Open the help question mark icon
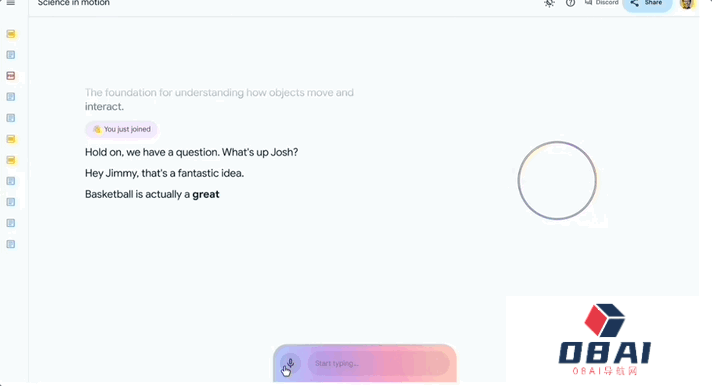 pos(570,3)
